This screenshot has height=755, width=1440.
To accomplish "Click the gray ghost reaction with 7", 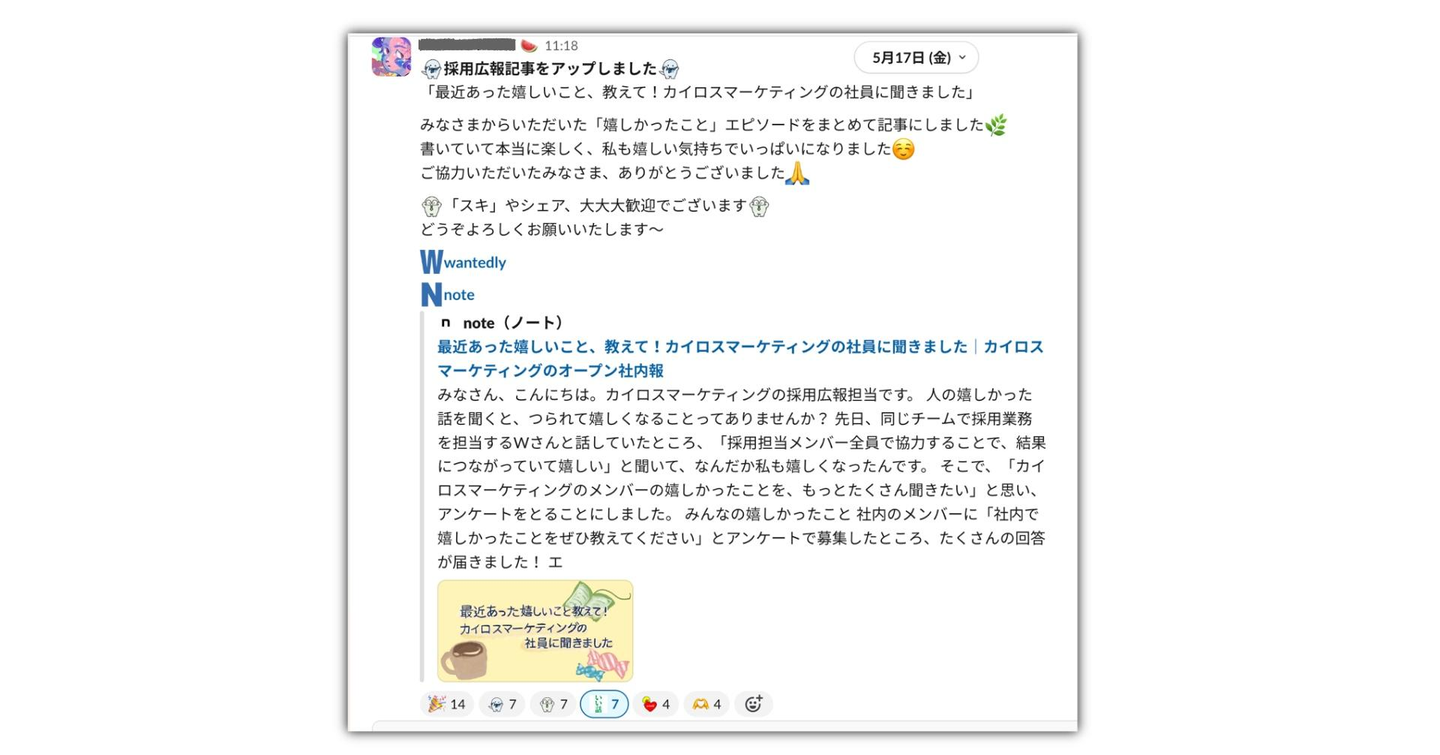I will 553,704.
